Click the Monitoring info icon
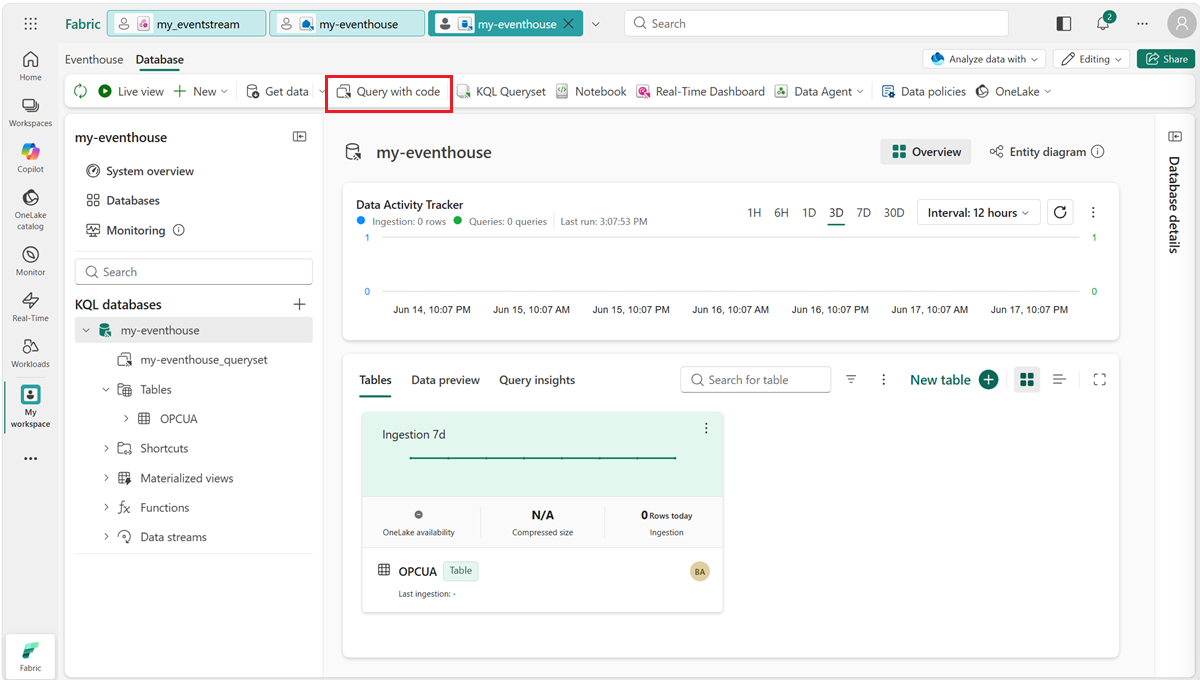Screen dimensions: 1200x680 tap(179, 230)
